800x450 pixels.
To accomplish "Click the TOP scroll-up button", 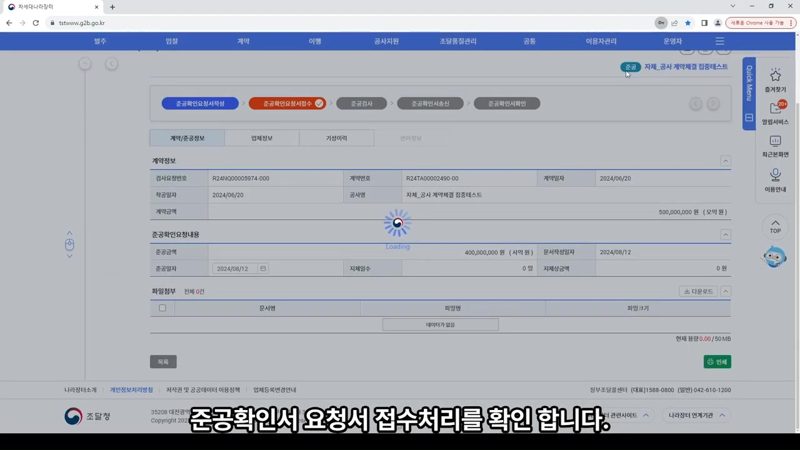I will click(x=775, y=227).
